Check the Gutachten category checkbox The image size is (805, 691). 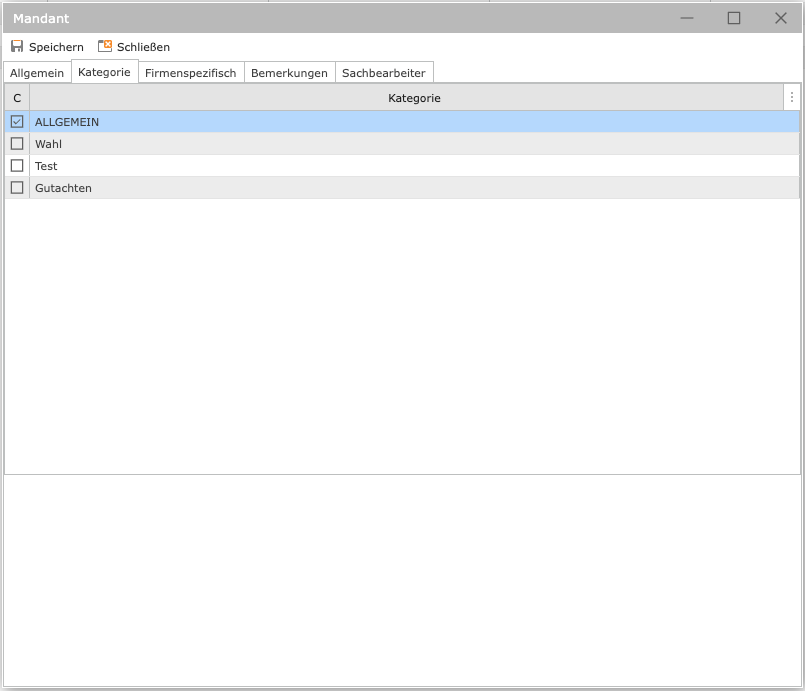pos(17,188)
